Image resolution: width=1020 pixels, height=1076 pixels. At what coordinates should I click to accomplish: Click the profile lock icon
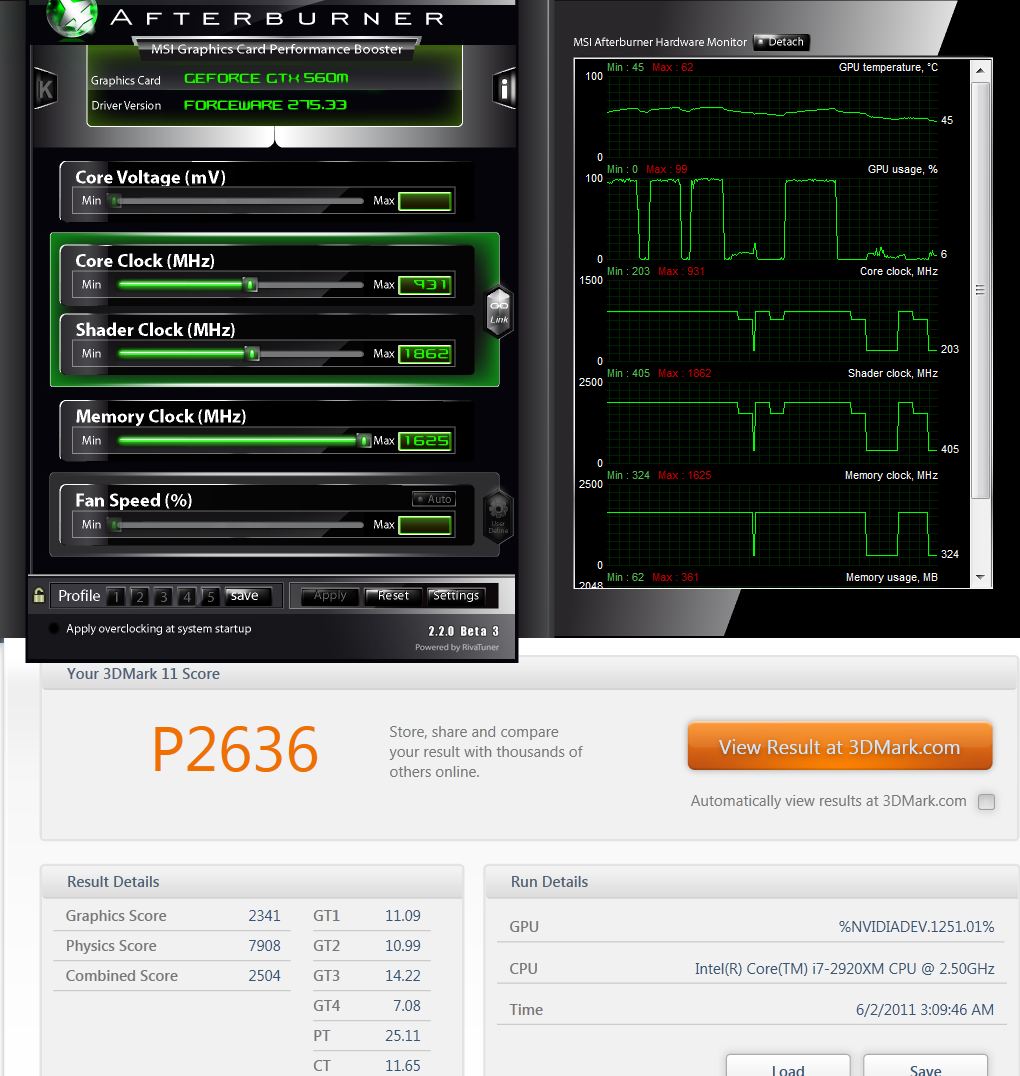39,596
